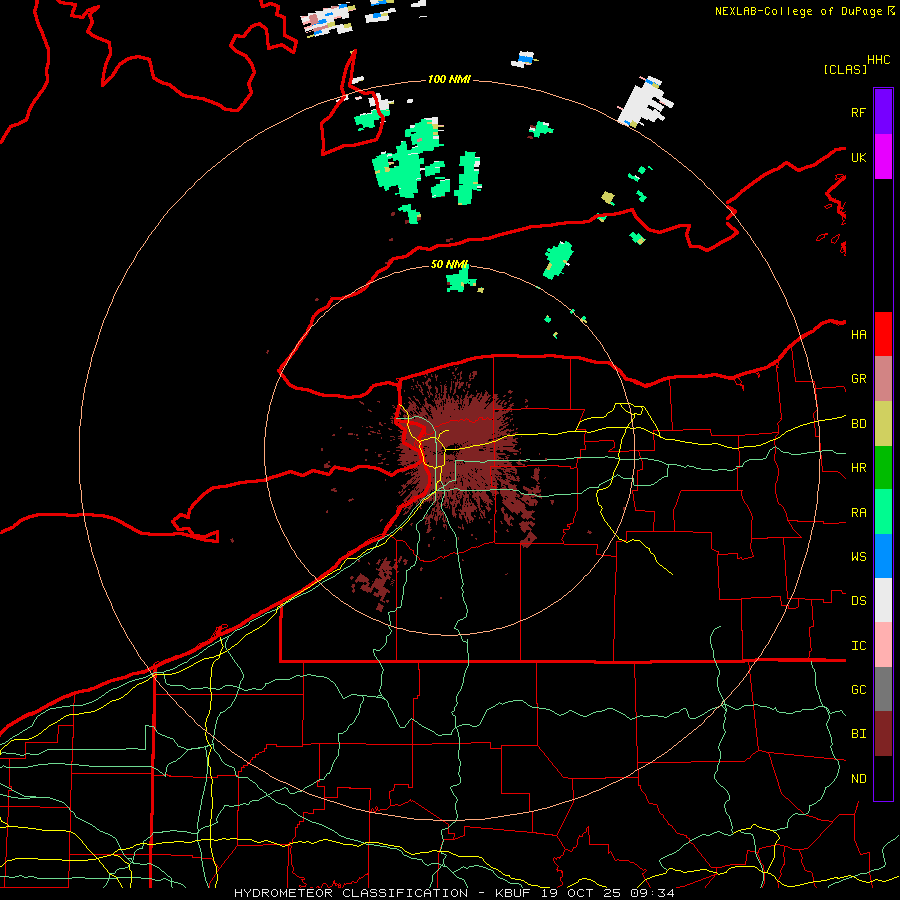This screenshot has width=900, height=900.
Task: Click the RA light green swatch
Action: tap(883, 512)
